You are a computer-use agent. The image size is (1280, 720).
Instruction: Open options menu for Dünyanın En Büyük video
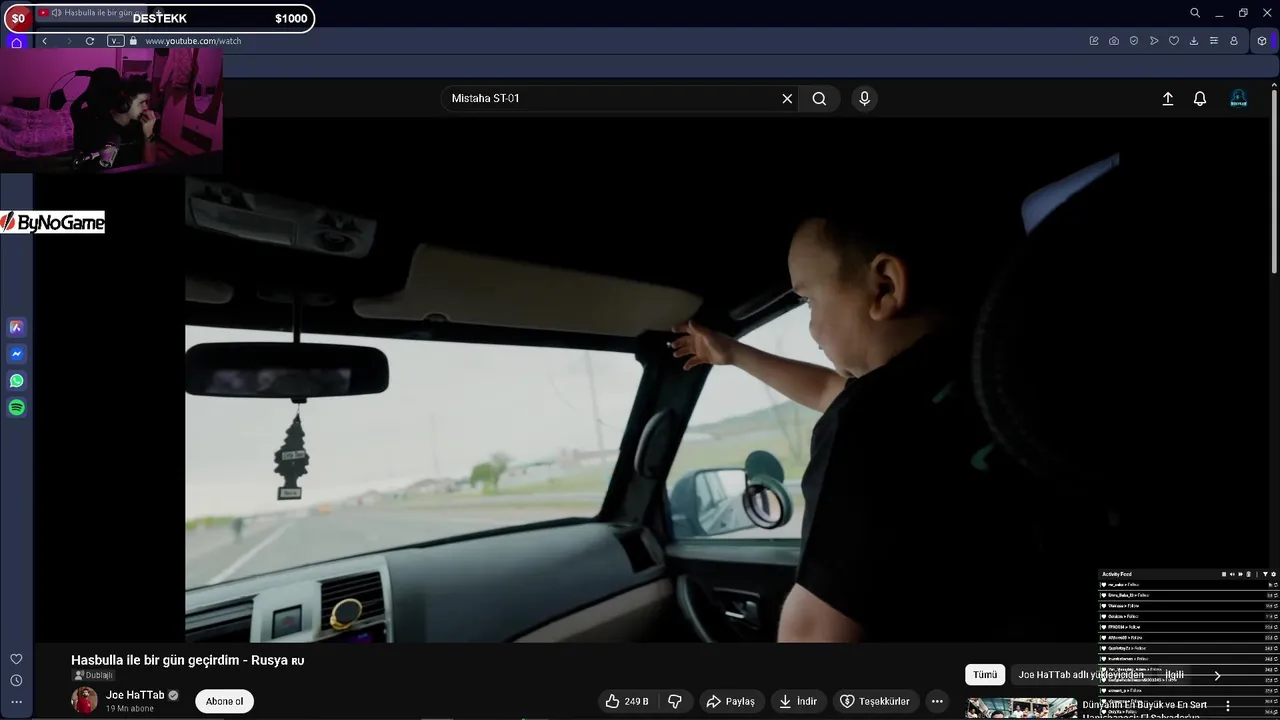pos(1228,706)
